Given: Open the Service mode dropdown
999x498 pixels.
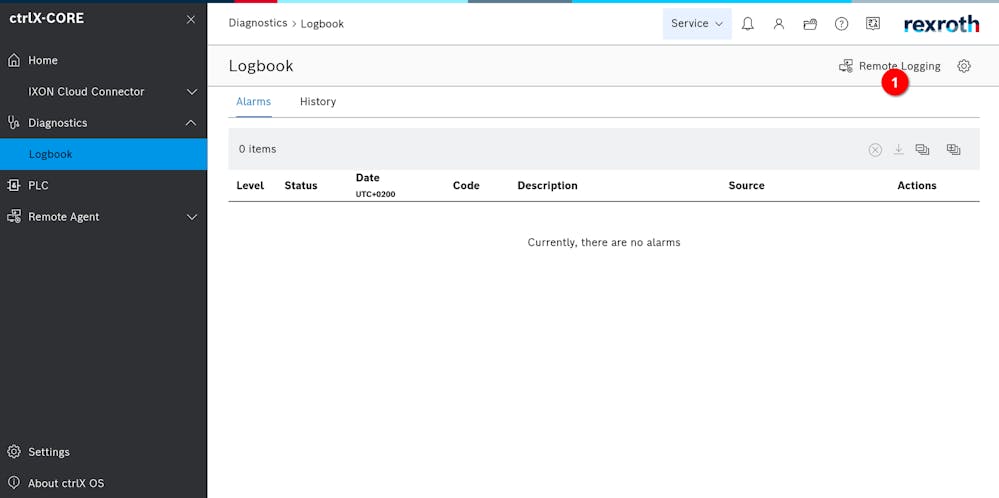Looking at the screenshot, I should (x=696, y=24).
